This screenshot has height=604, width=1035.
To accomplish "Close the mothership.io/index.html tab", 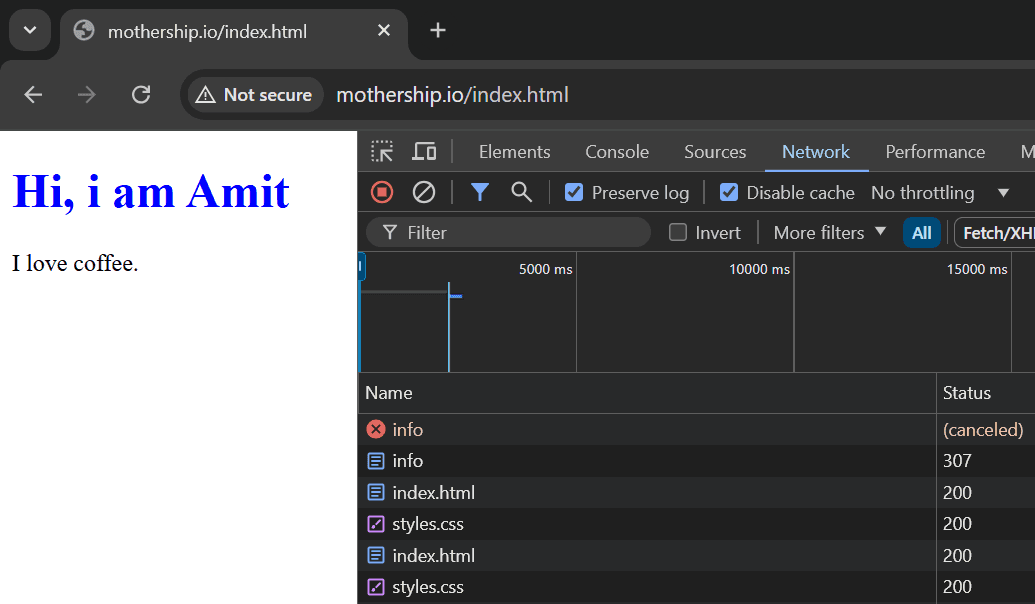I will coord(384,30).
